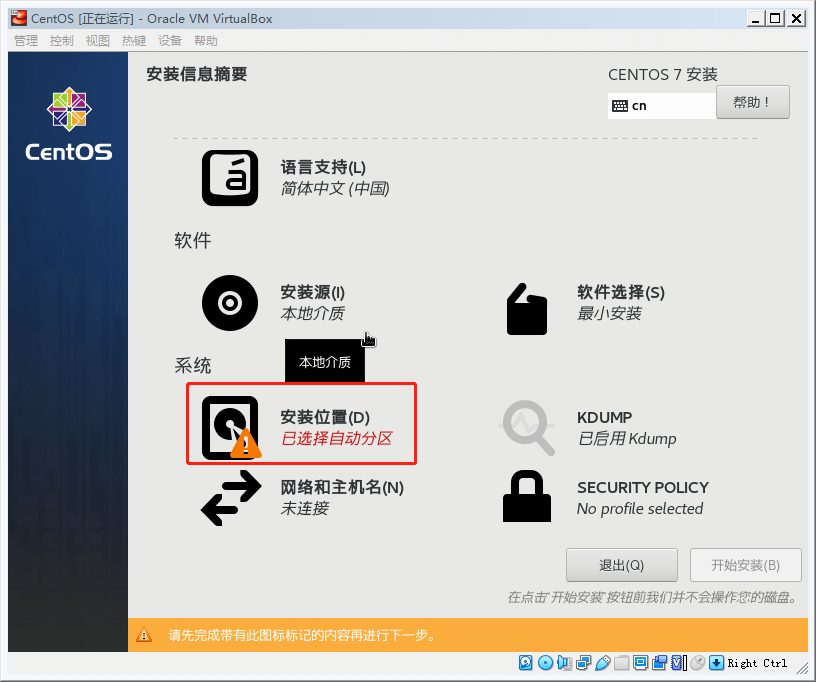Open the 语言支持(L) language icon
816x682 pixels.
click(x=230, y=178)
